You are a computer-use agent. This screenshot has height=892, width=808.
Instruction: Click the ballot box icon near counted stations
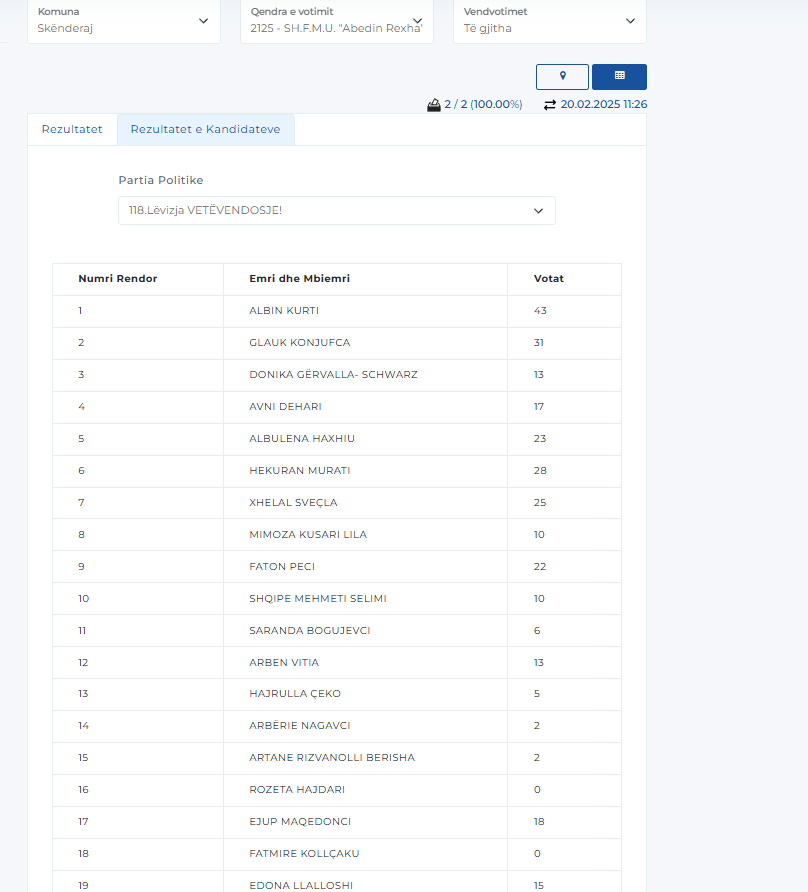[x=434, y=104]
